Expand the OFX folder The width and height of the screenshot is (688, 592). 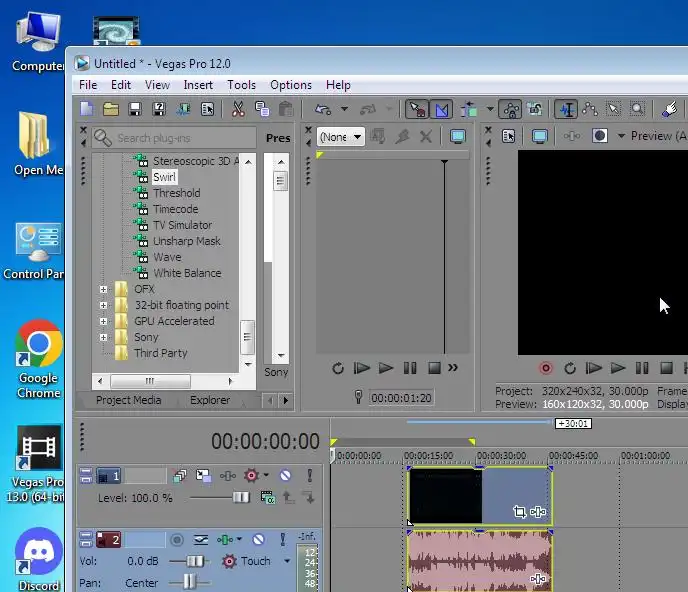pyautogui.click(x=103, y=289)
